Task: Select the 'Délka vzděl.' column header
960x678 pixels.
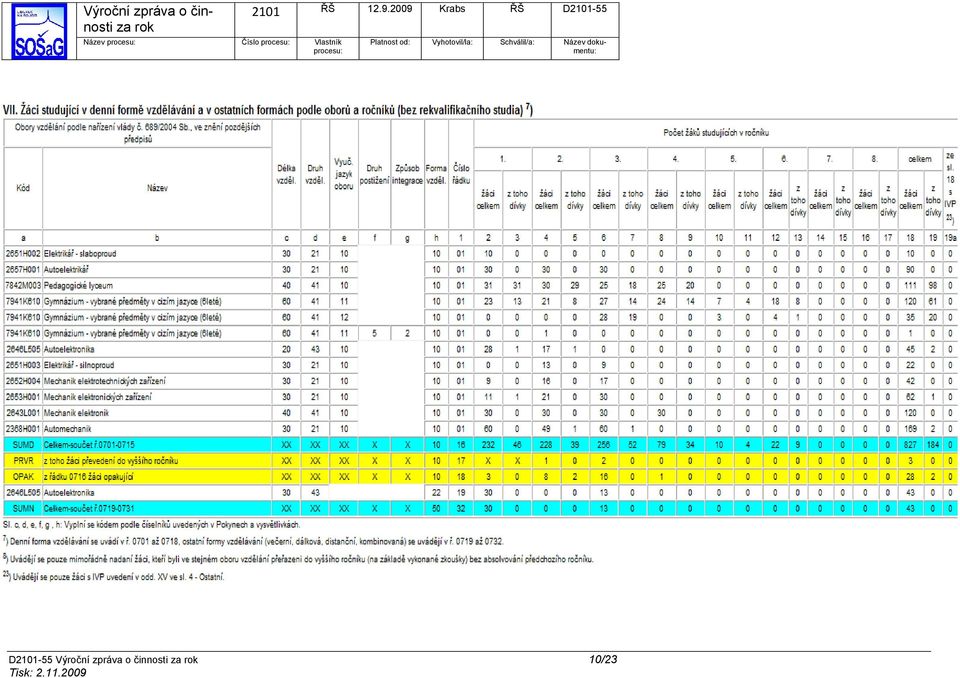Action: click(x=286, y=174)
